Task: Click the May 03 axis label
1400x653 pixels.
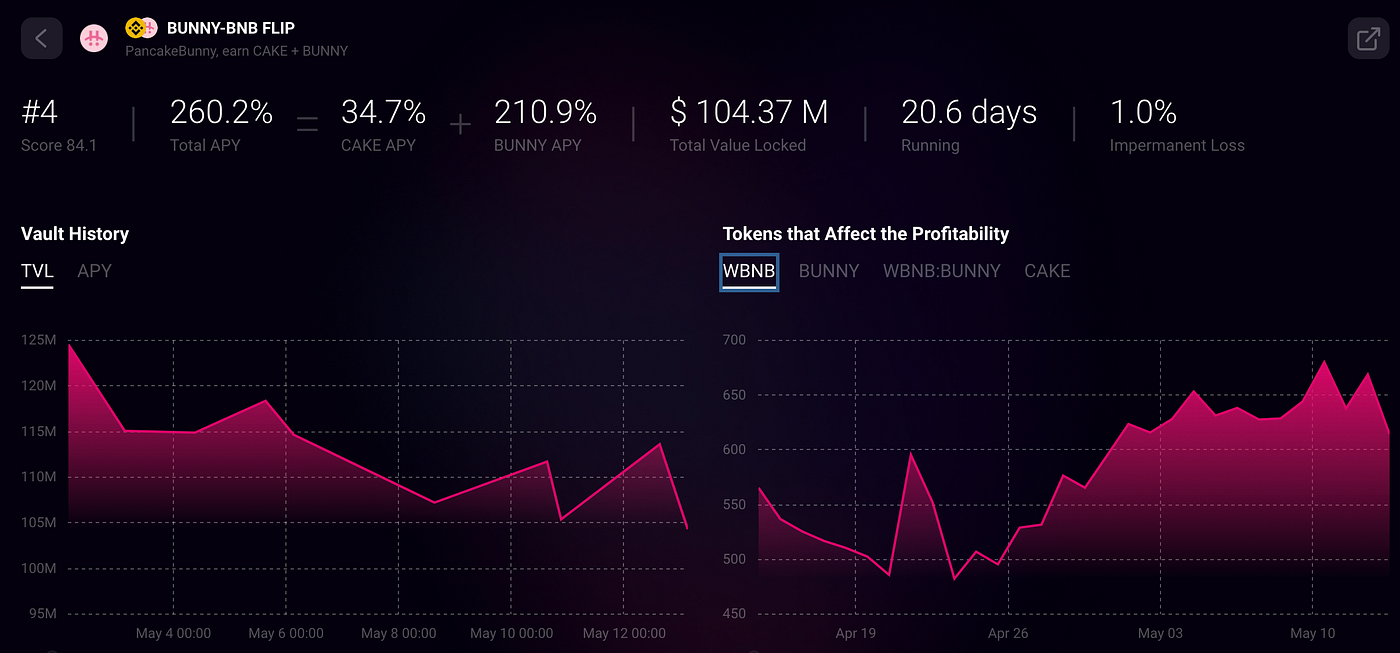Action: point(1160,633)
